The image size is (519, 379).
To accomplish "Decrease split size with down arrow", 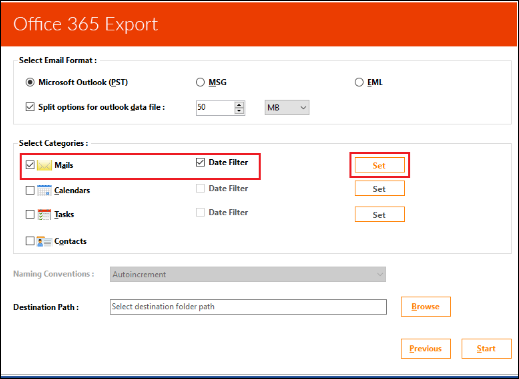I will click(x=239, y=111).
